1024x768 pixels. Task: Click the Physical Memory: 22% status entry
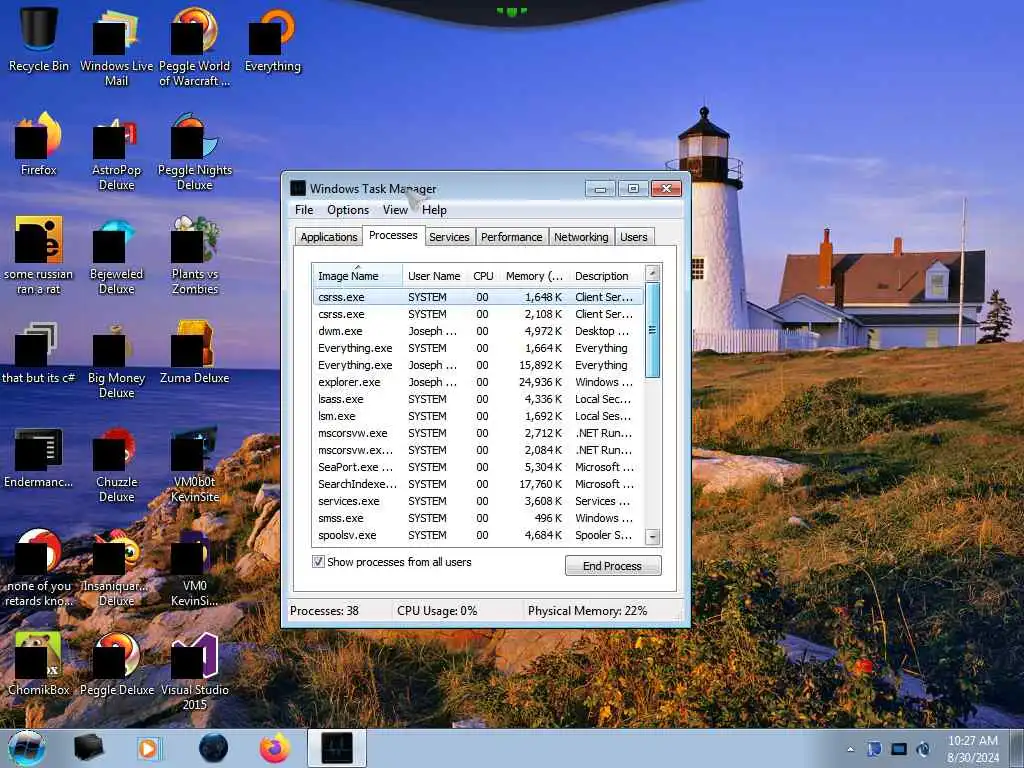[x=587, y=611]
